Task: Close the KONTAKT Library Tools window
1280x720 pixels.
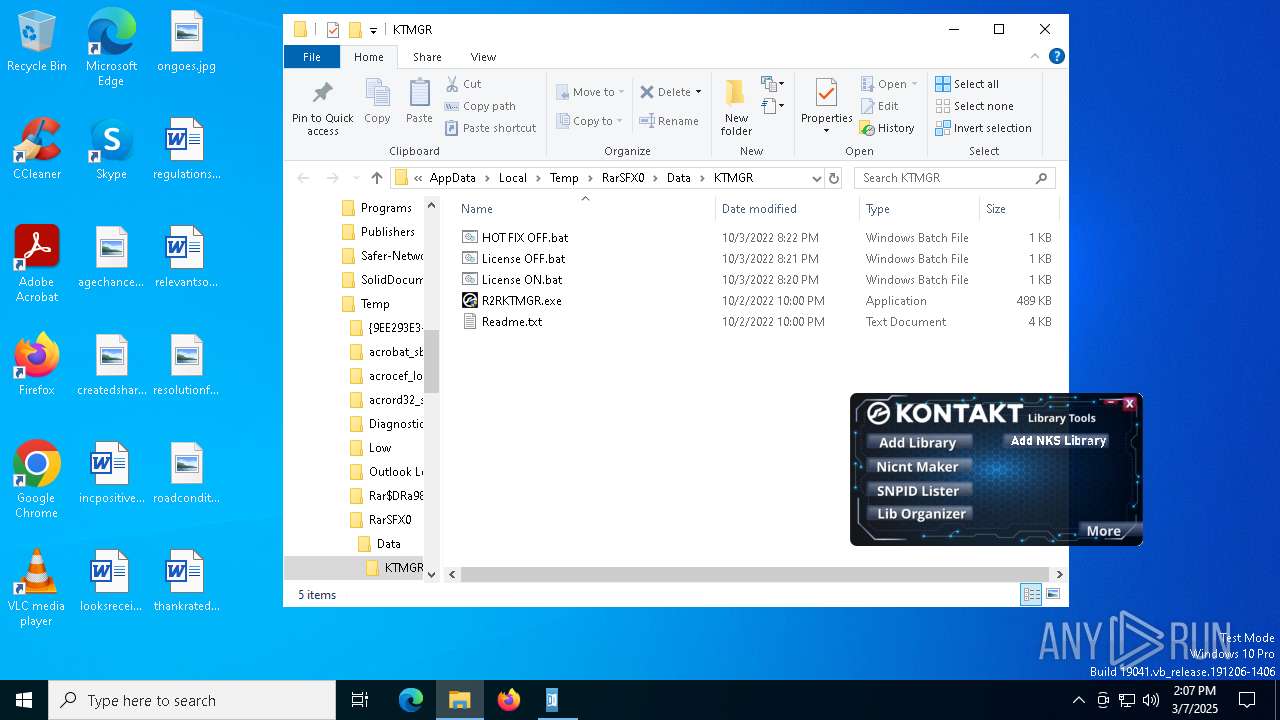Action: 1129,404
